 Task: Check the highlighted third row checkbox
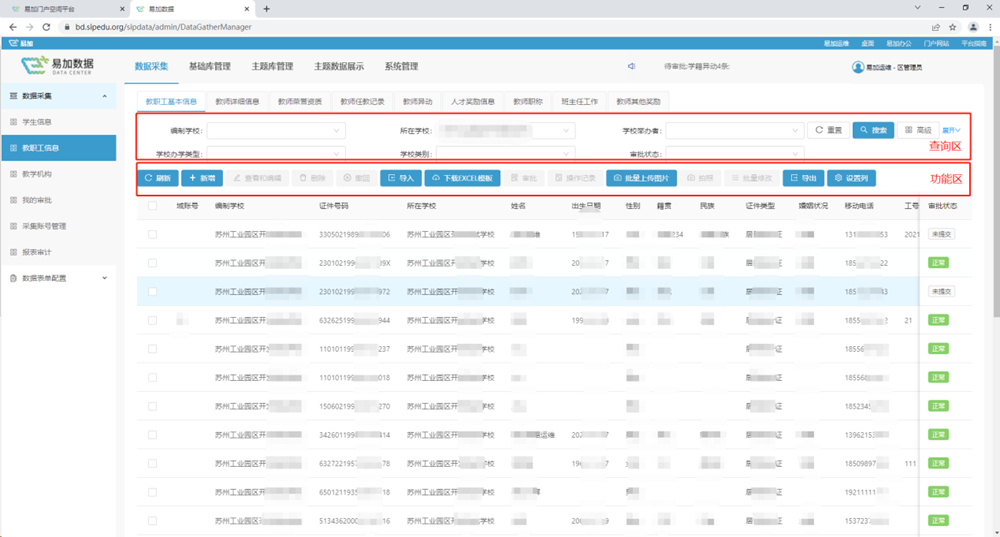click(x=153, y=291)
